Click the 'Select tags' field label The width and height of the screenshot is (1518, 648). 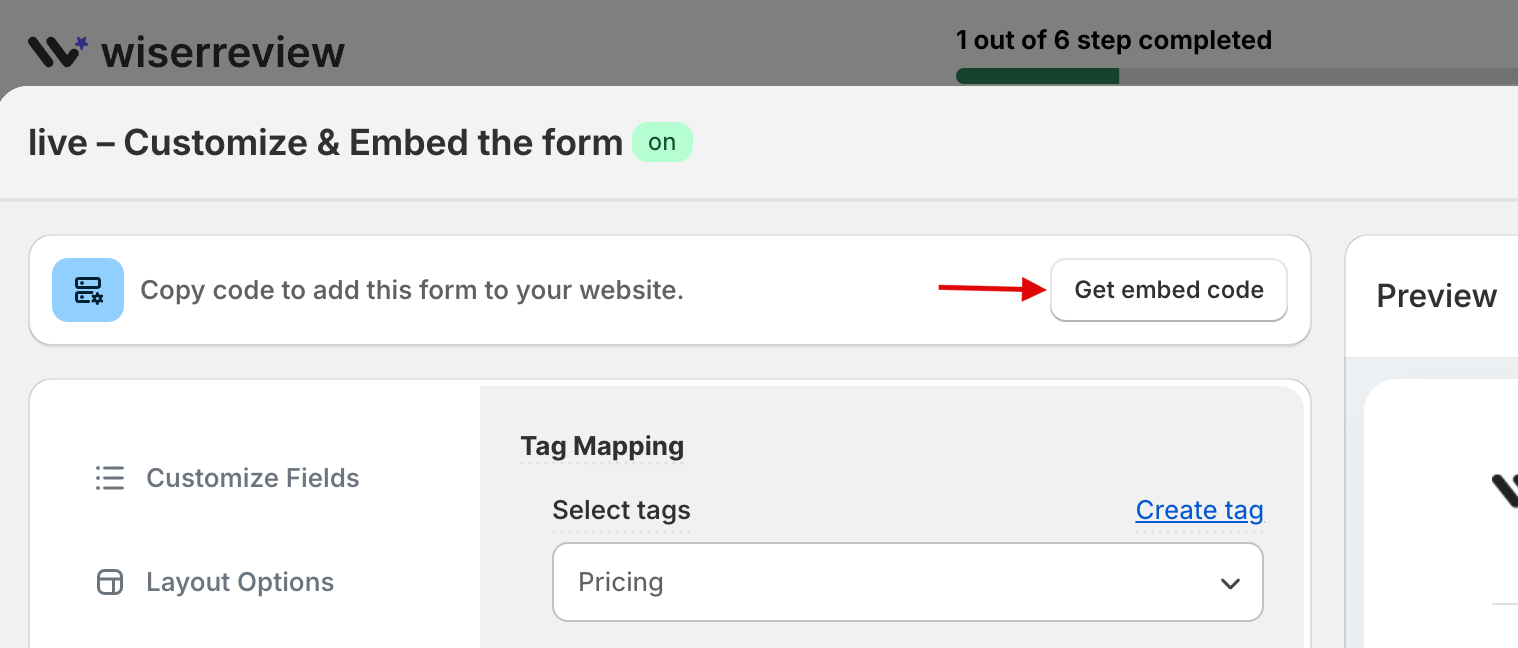[x=621, y=510]
